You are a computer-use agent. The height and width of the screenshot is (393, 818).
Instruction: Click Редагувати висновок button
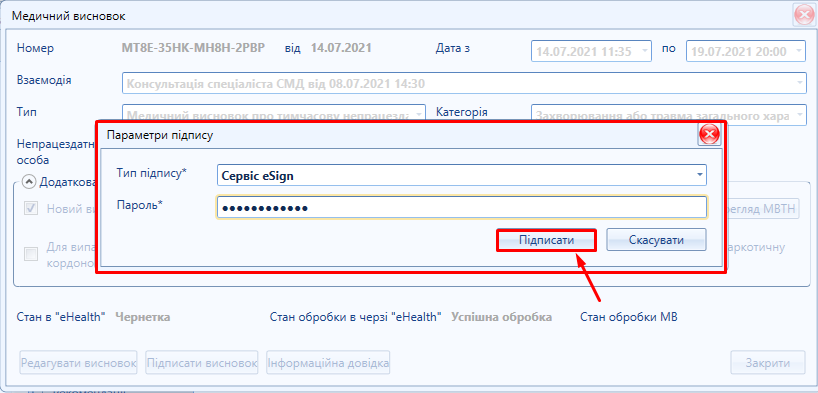pyautogui.click(x=79, y=363)
